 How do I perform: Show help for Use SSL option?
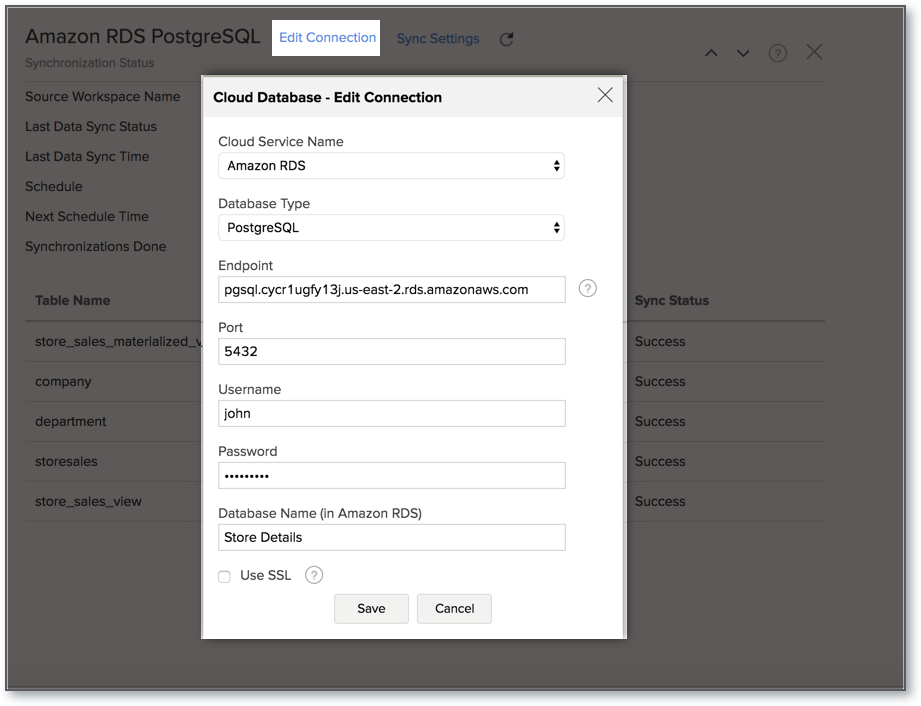[314, 575]
